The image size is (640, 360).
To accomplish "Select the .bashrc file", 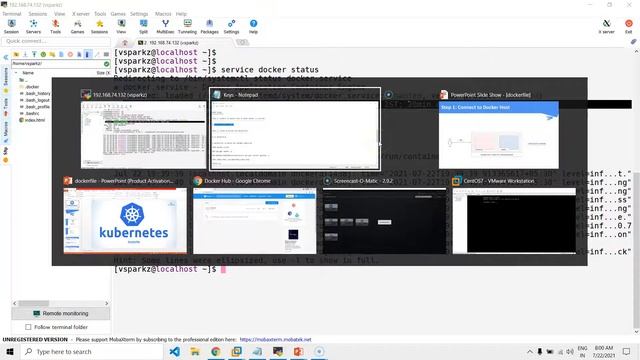I will pos(30,113).
